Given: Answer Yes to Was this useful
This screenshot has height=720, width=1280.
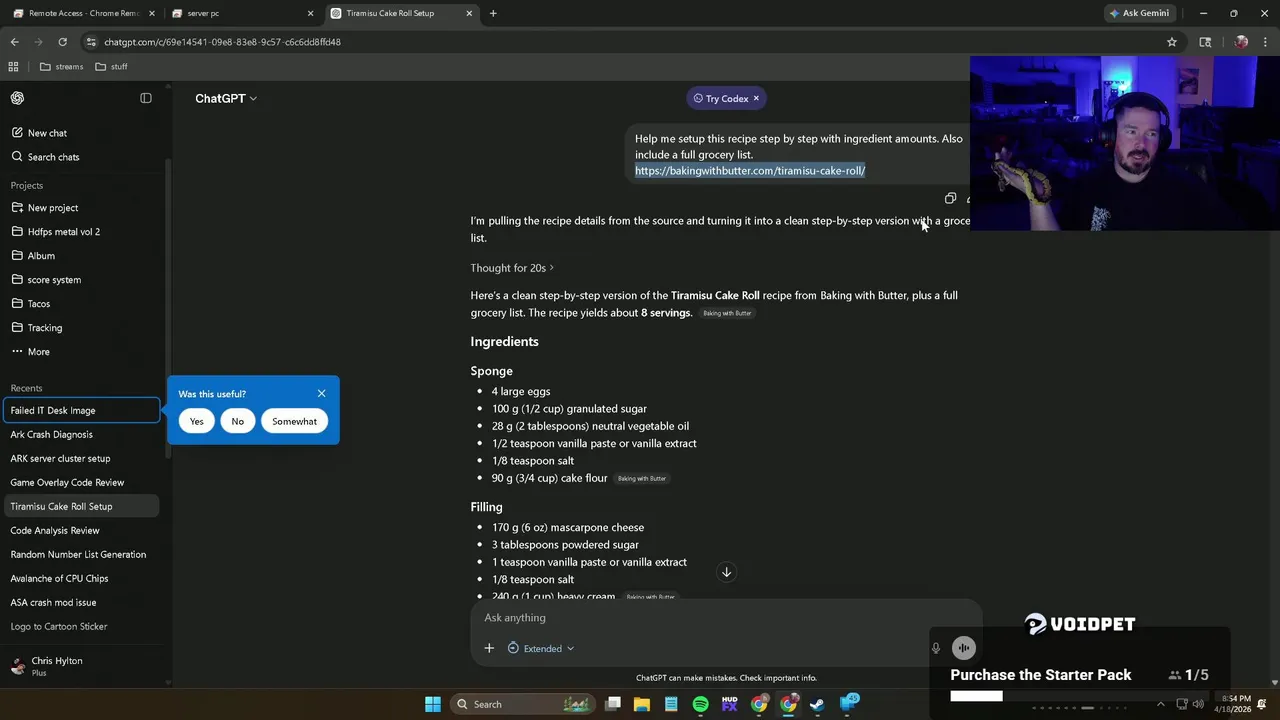Looking at the screenshot, I should [x=197, y=421].
